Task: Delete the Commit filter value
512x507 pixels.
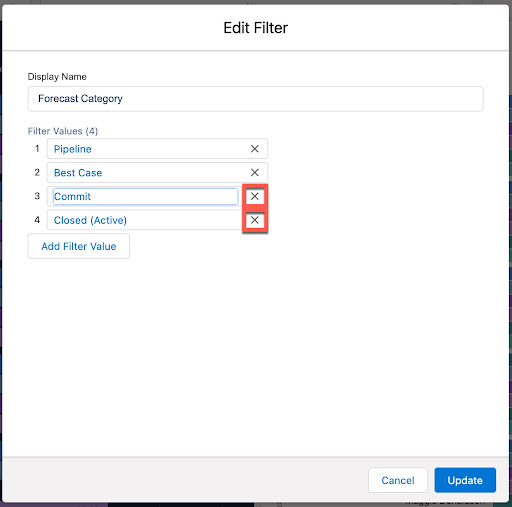Action: 255,196
